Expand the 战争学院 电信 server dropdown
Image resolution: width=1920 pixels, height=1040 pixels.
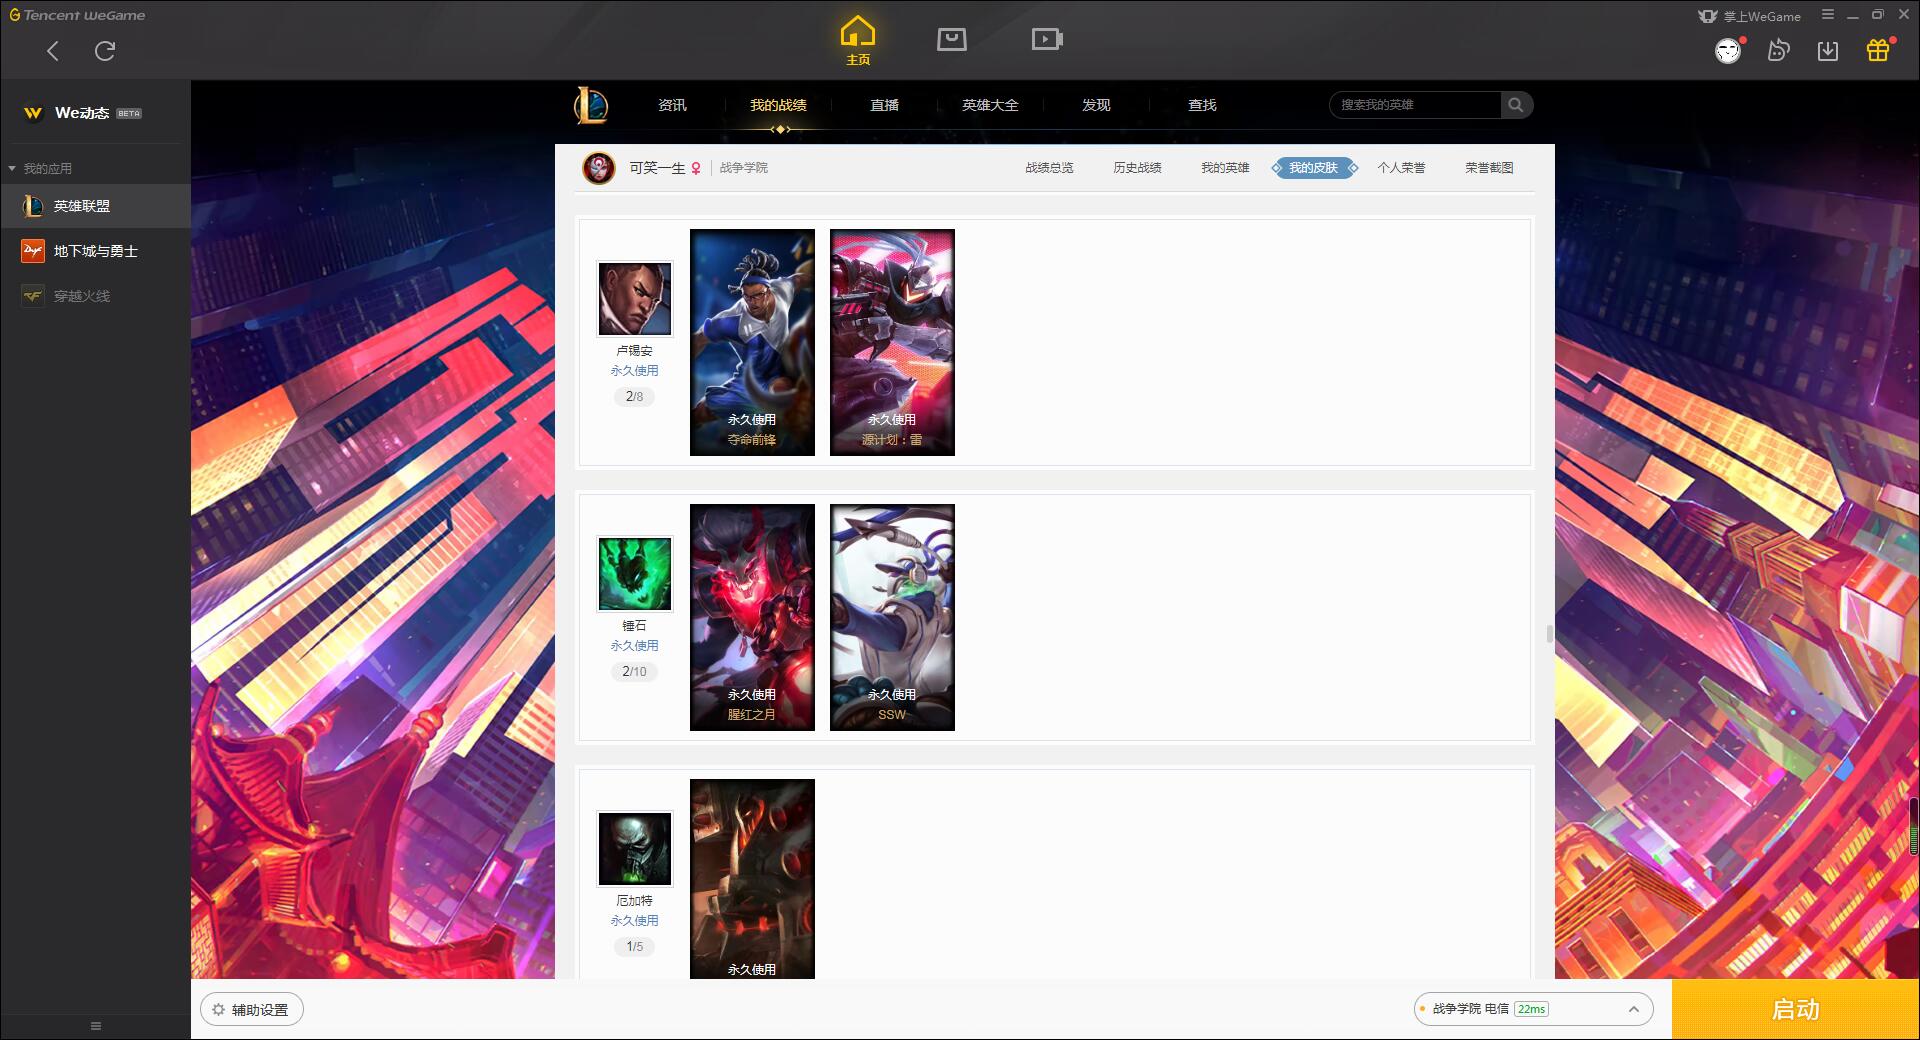pos(1534,1009)
